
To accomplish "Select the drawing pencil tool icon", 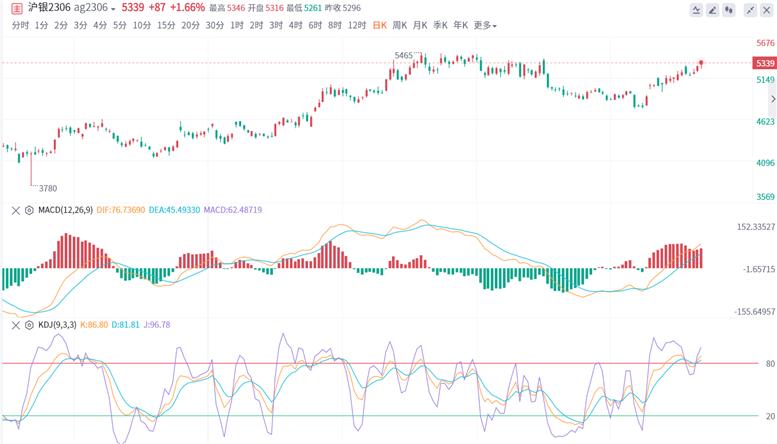I will coord(713,10).
